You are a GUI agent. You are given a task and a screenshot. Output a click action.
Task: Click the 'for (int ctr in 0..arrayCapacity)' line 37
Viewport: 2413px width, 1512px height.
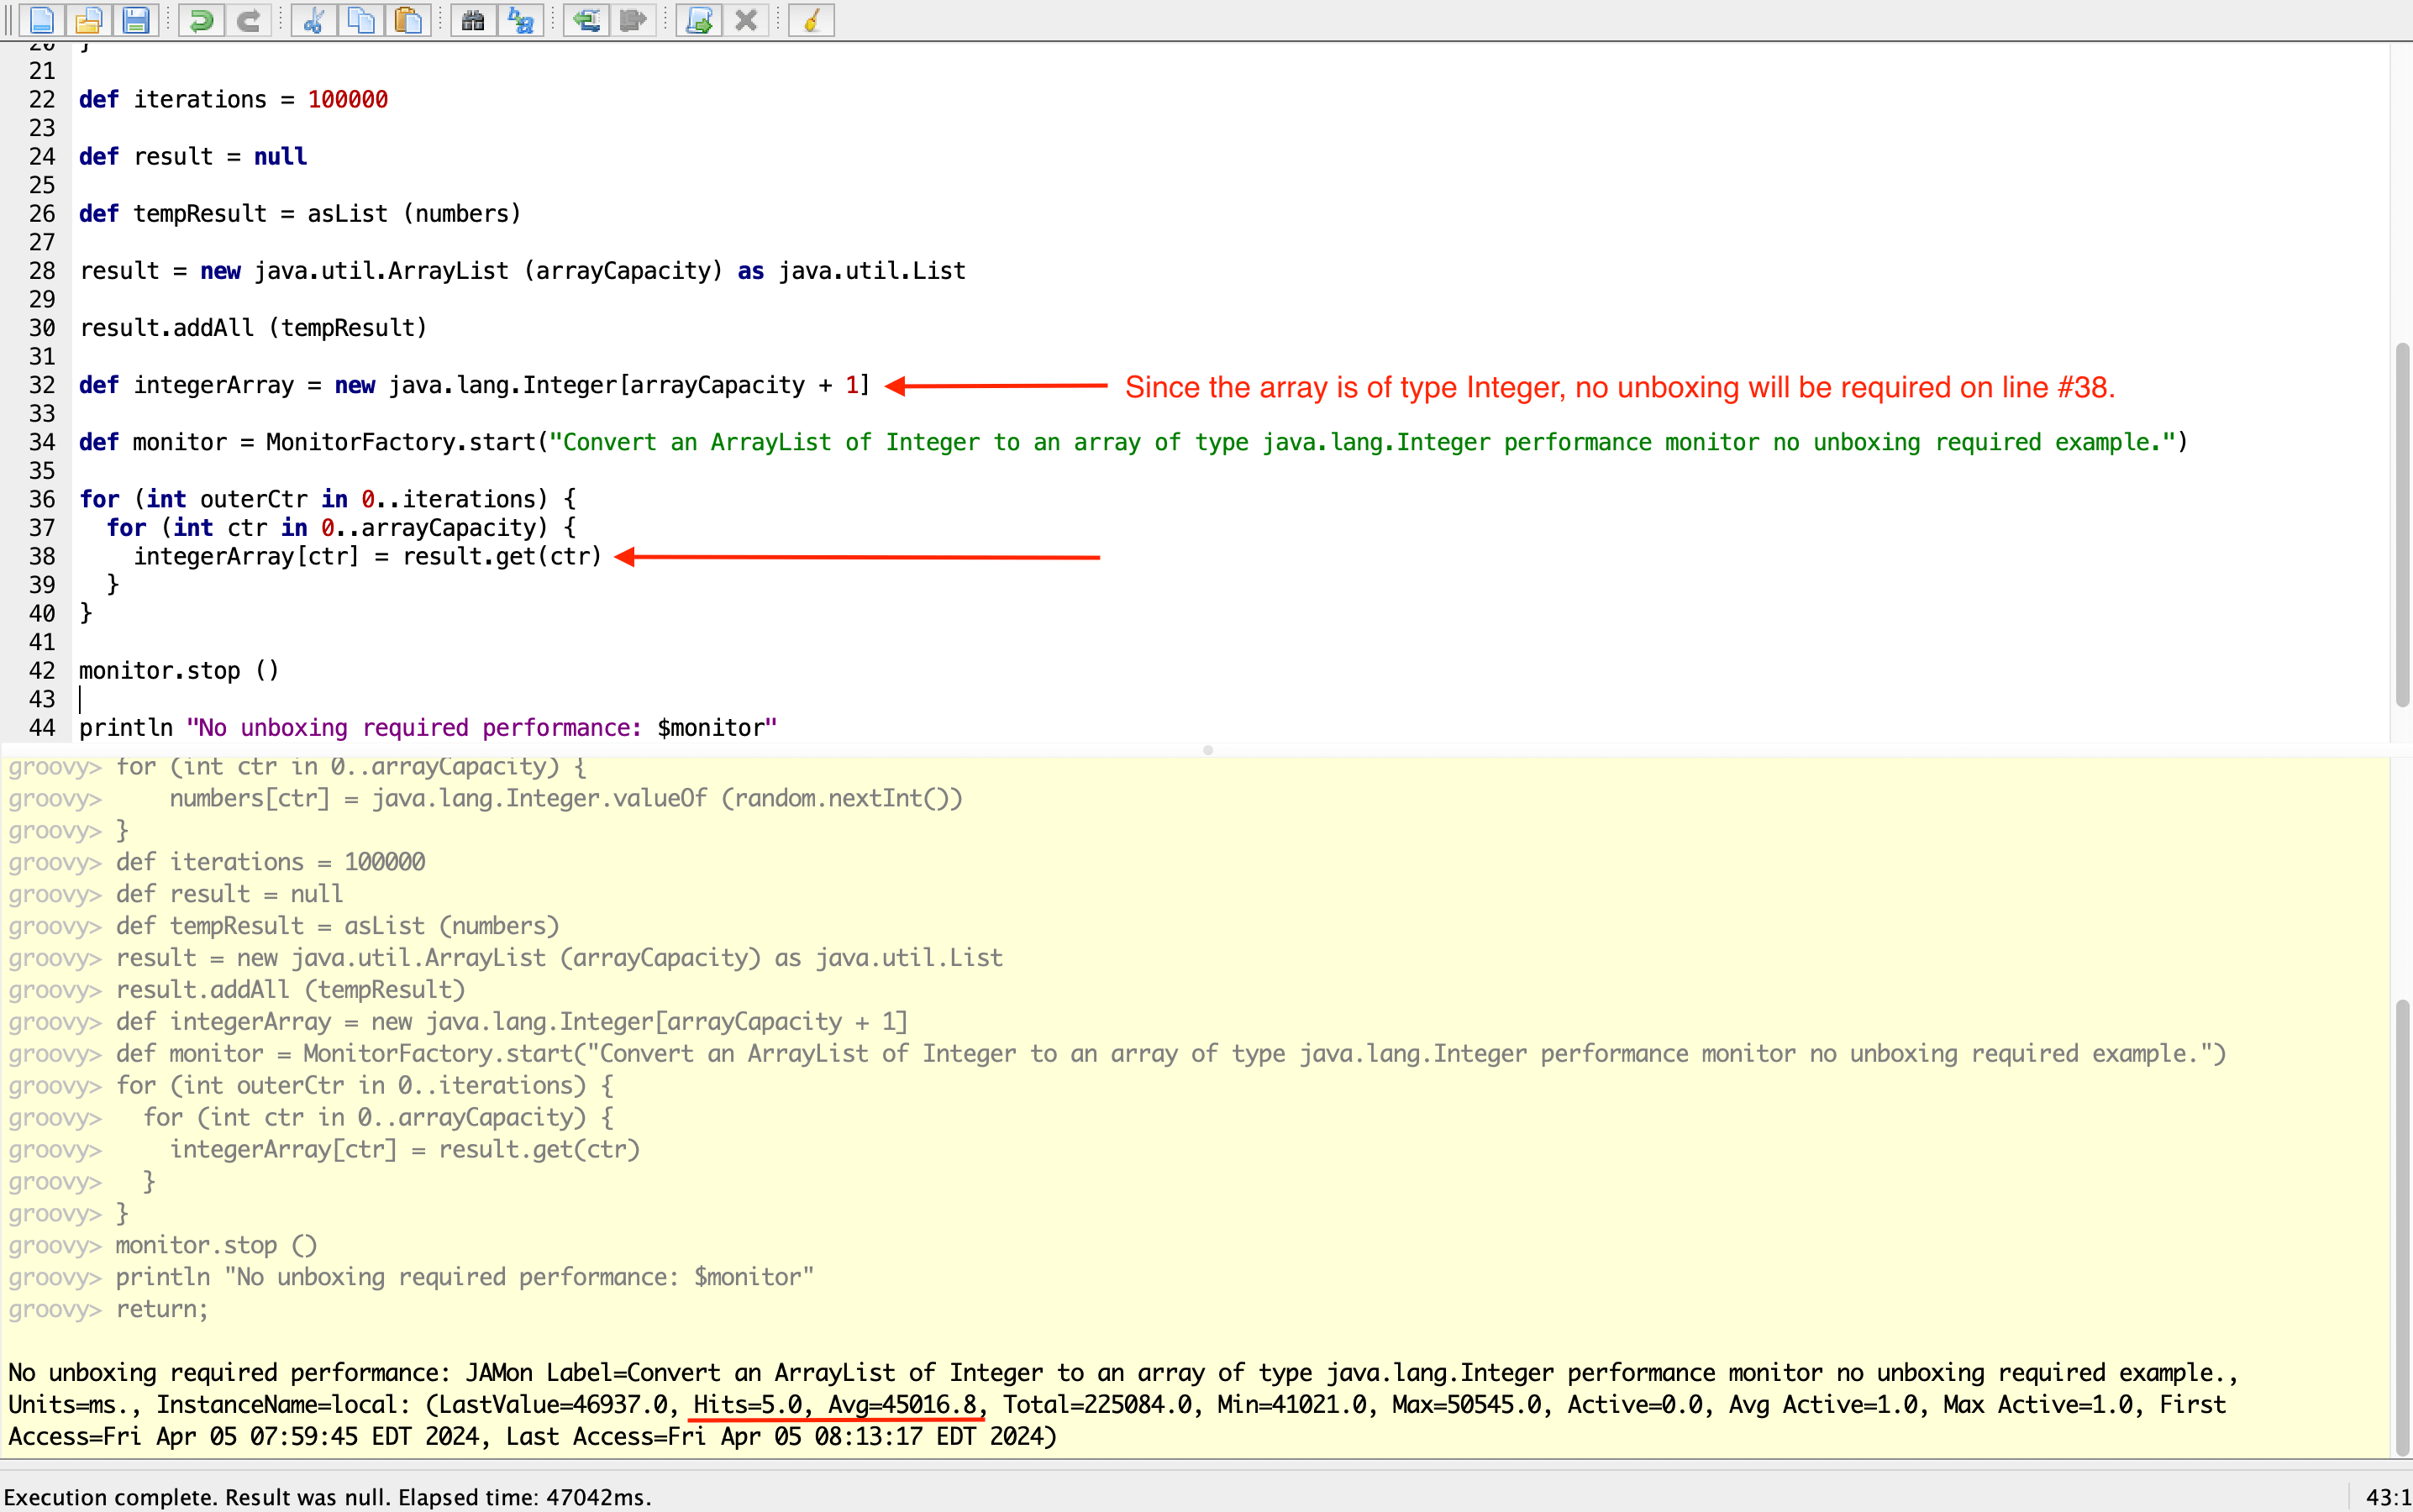[341, 527]
